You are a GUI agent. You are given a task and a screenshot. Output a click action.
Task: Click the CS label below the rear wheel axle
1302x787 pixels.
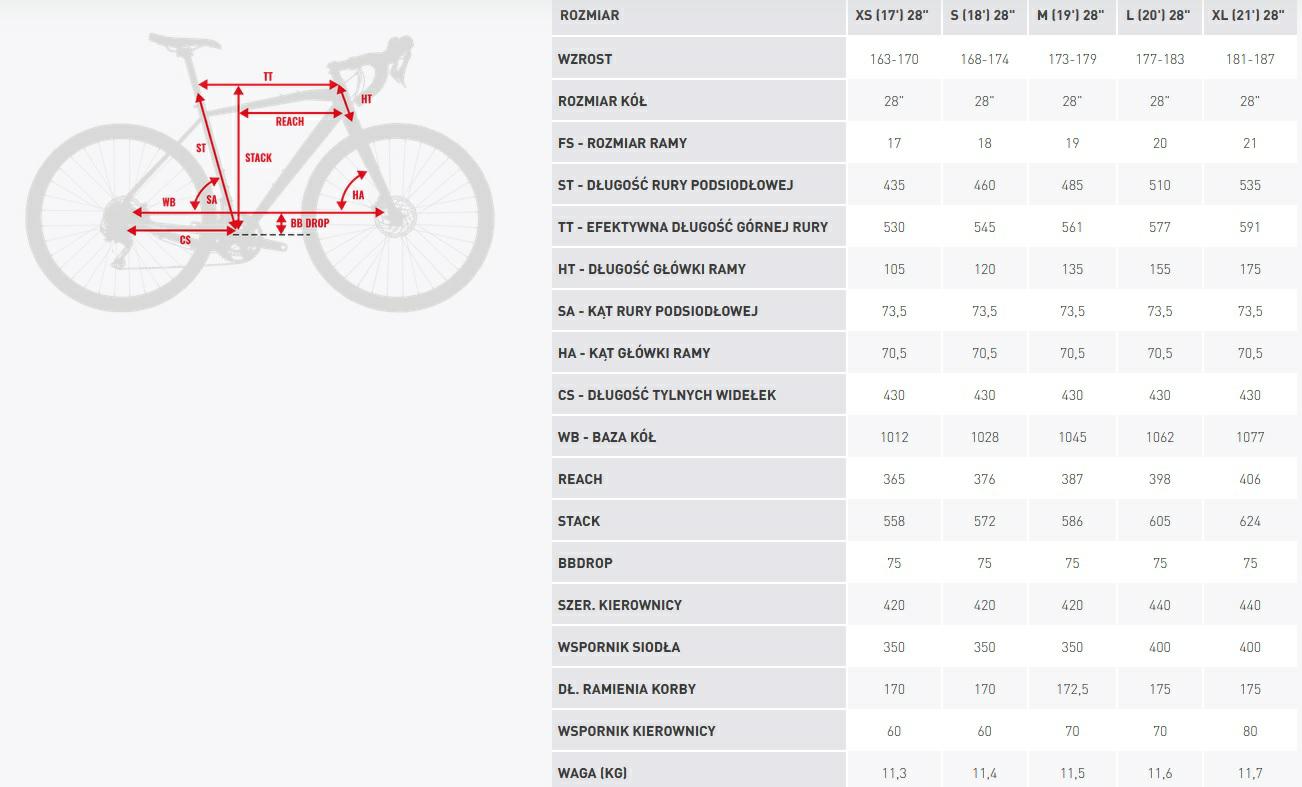185,240
